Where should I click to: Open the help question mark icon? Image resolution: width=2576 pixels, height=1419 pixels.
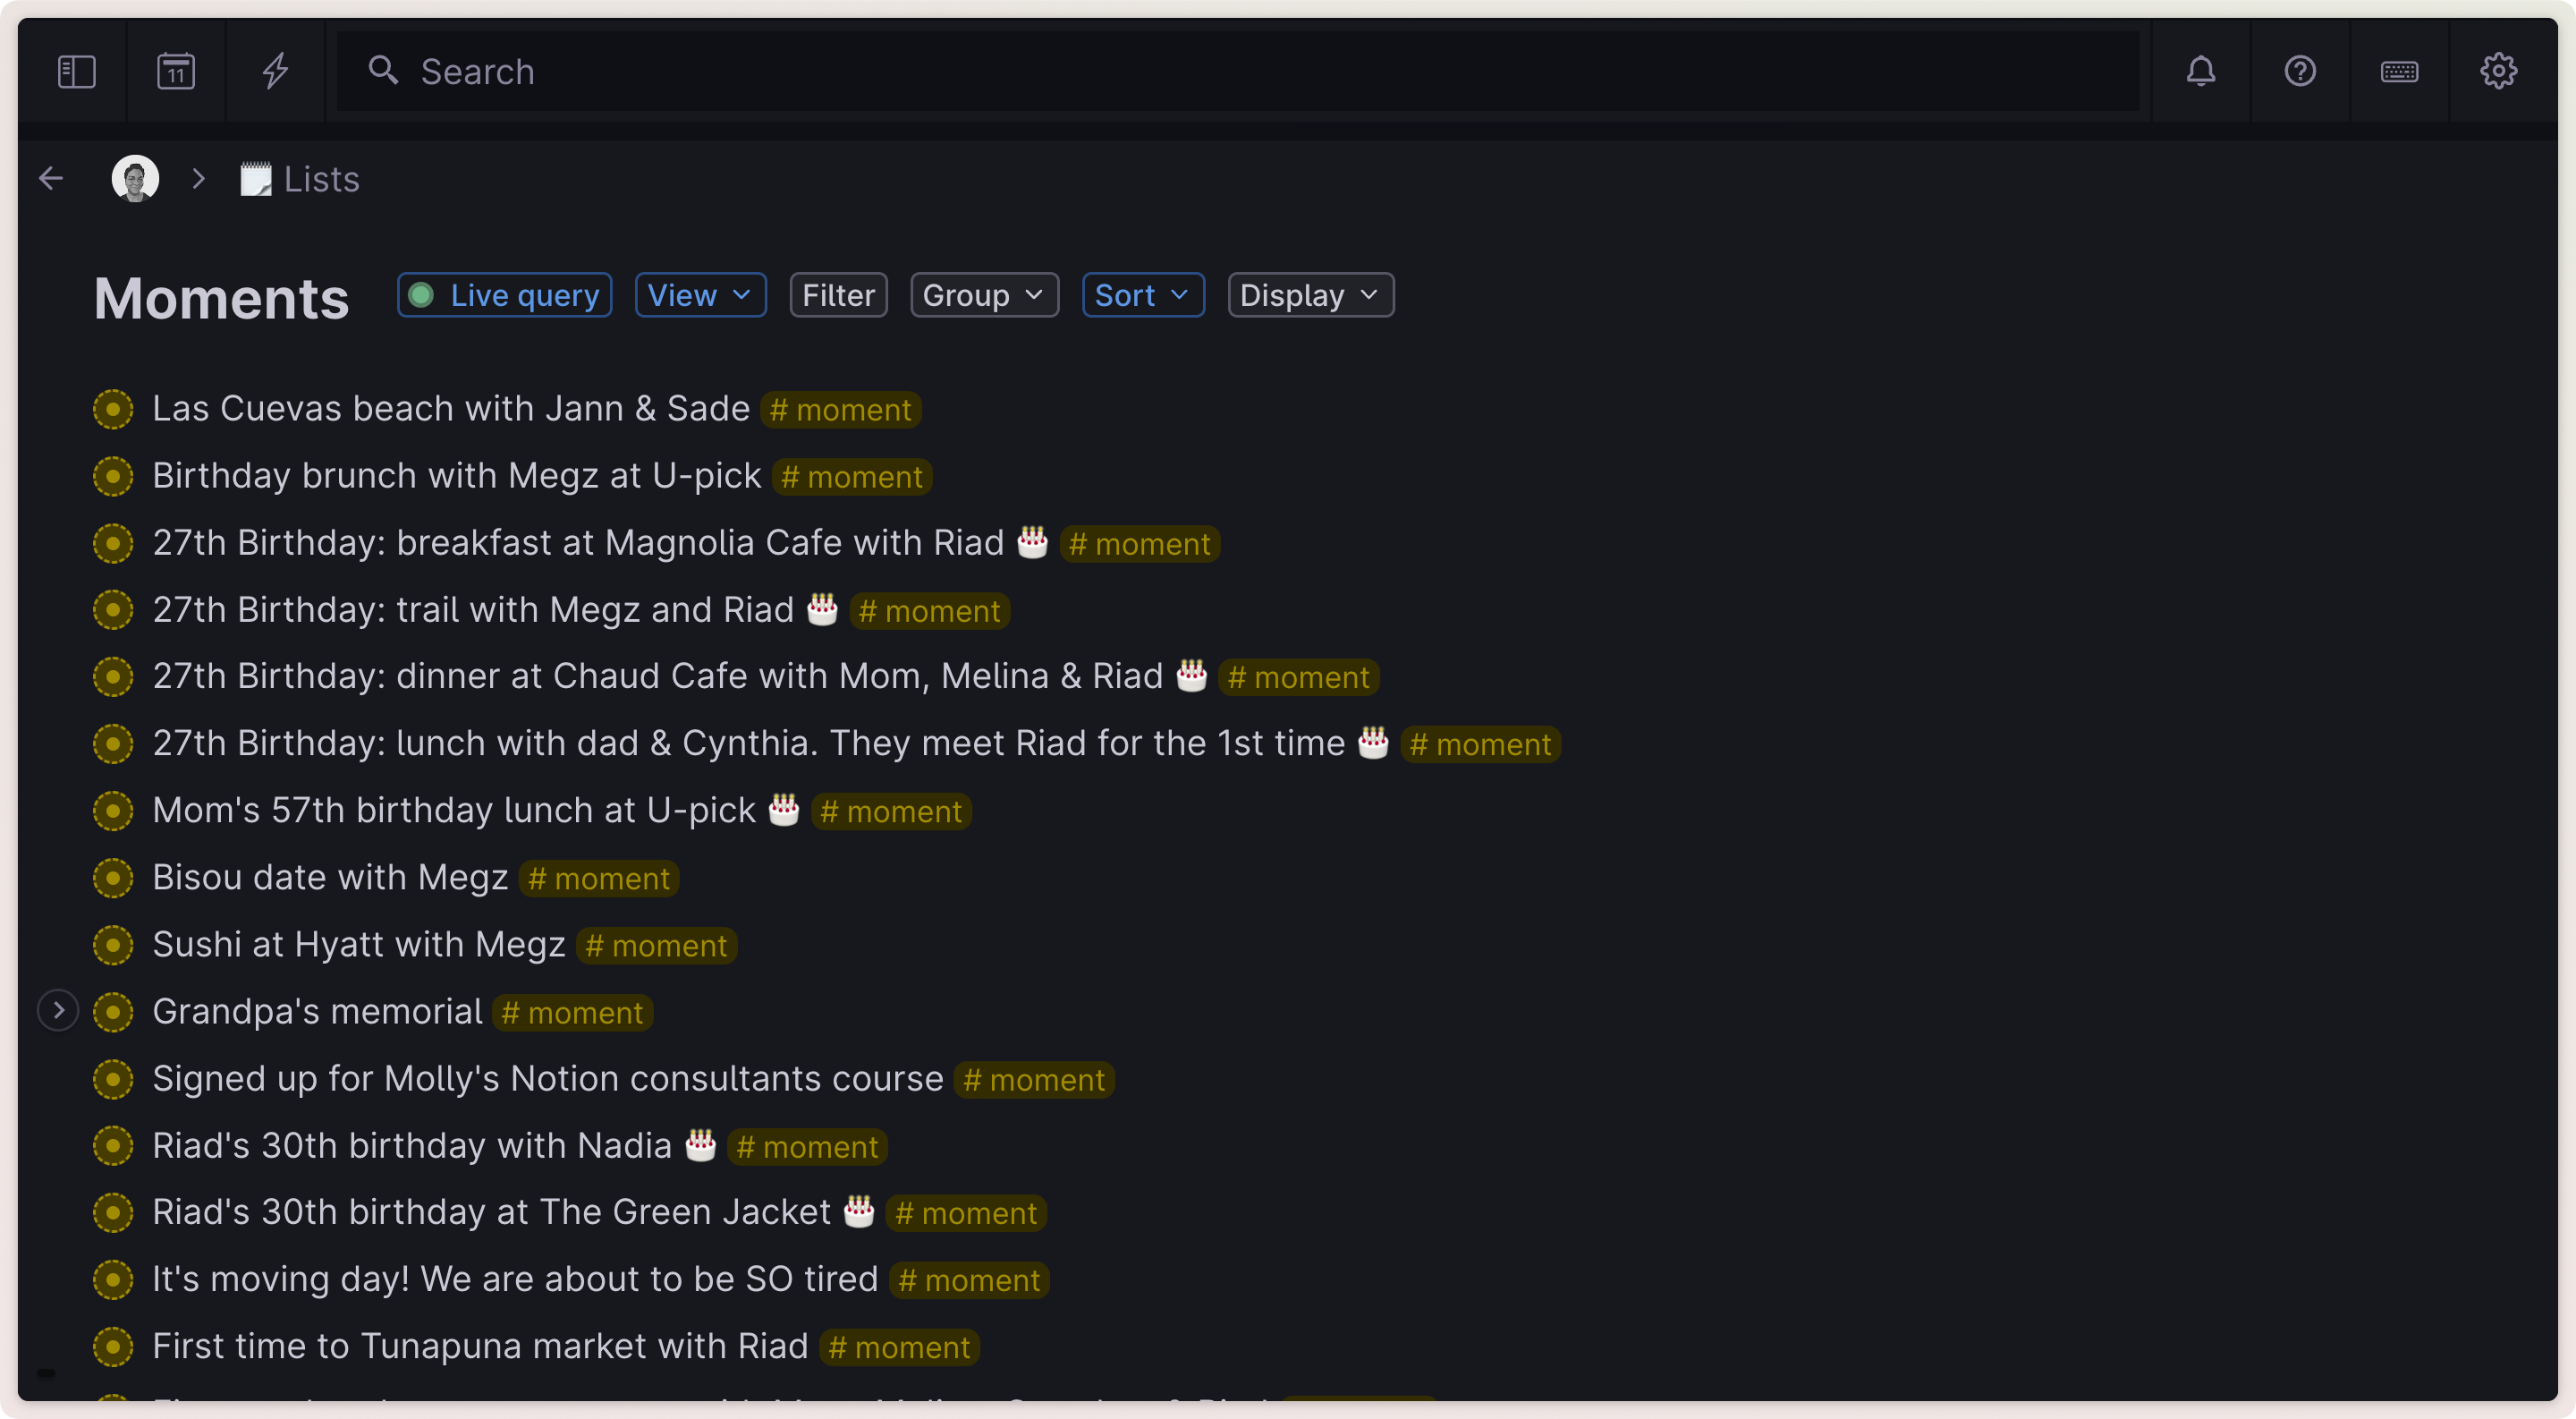click(x=2299, y=71)
